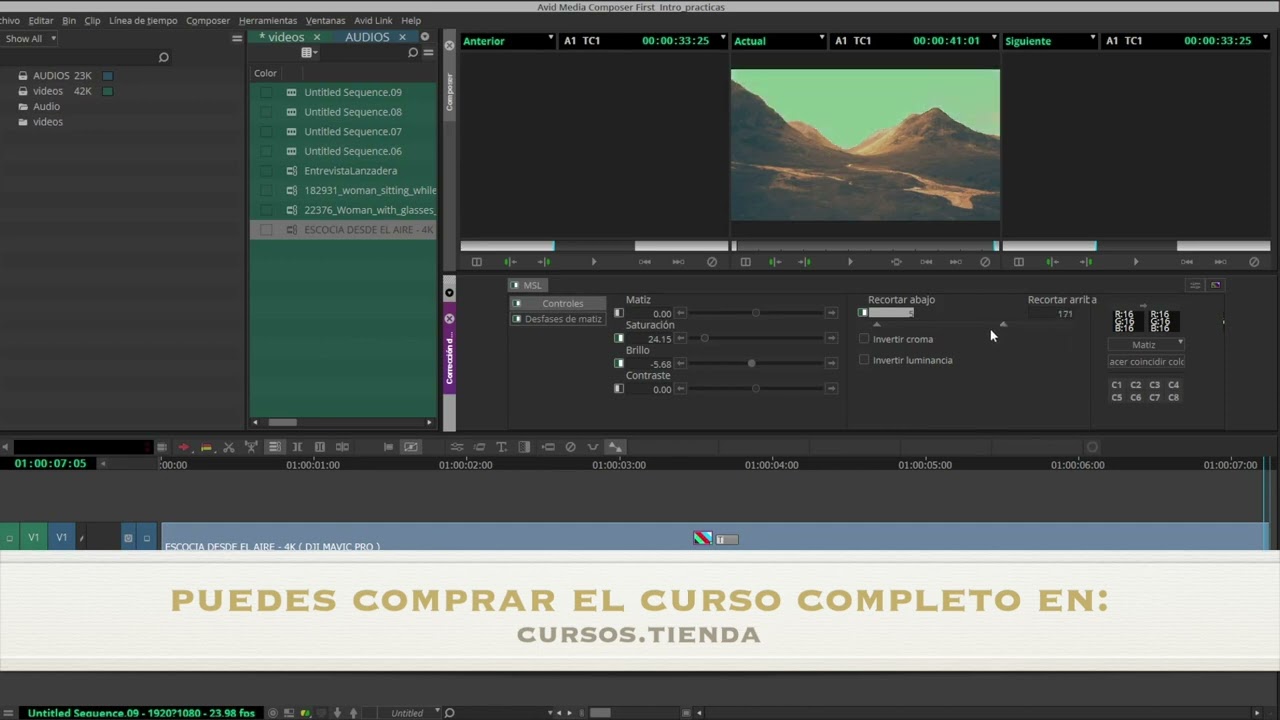
Task: Play the clip in the Actual monitor
Action: tap(850, 262)
